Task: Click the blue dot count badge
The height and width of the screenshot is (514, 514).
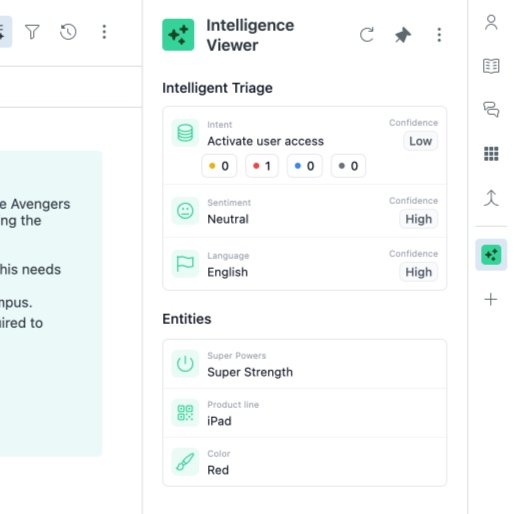Action: pyautogui.click(x=305, y=166)
